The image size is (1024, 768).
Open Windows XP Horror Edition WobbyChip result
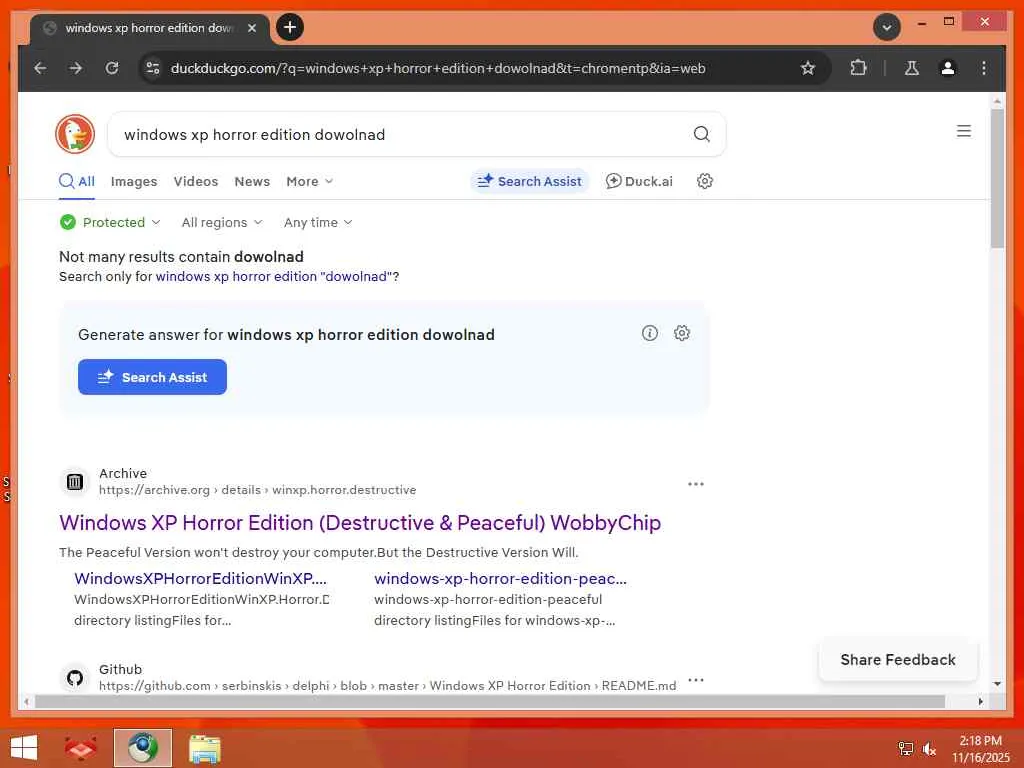click(360, 522)
